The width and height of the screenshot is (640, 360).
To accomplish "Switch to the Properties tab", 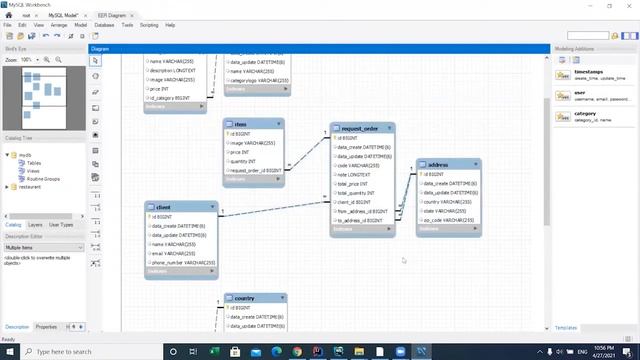I will click(x=46, y=327).
